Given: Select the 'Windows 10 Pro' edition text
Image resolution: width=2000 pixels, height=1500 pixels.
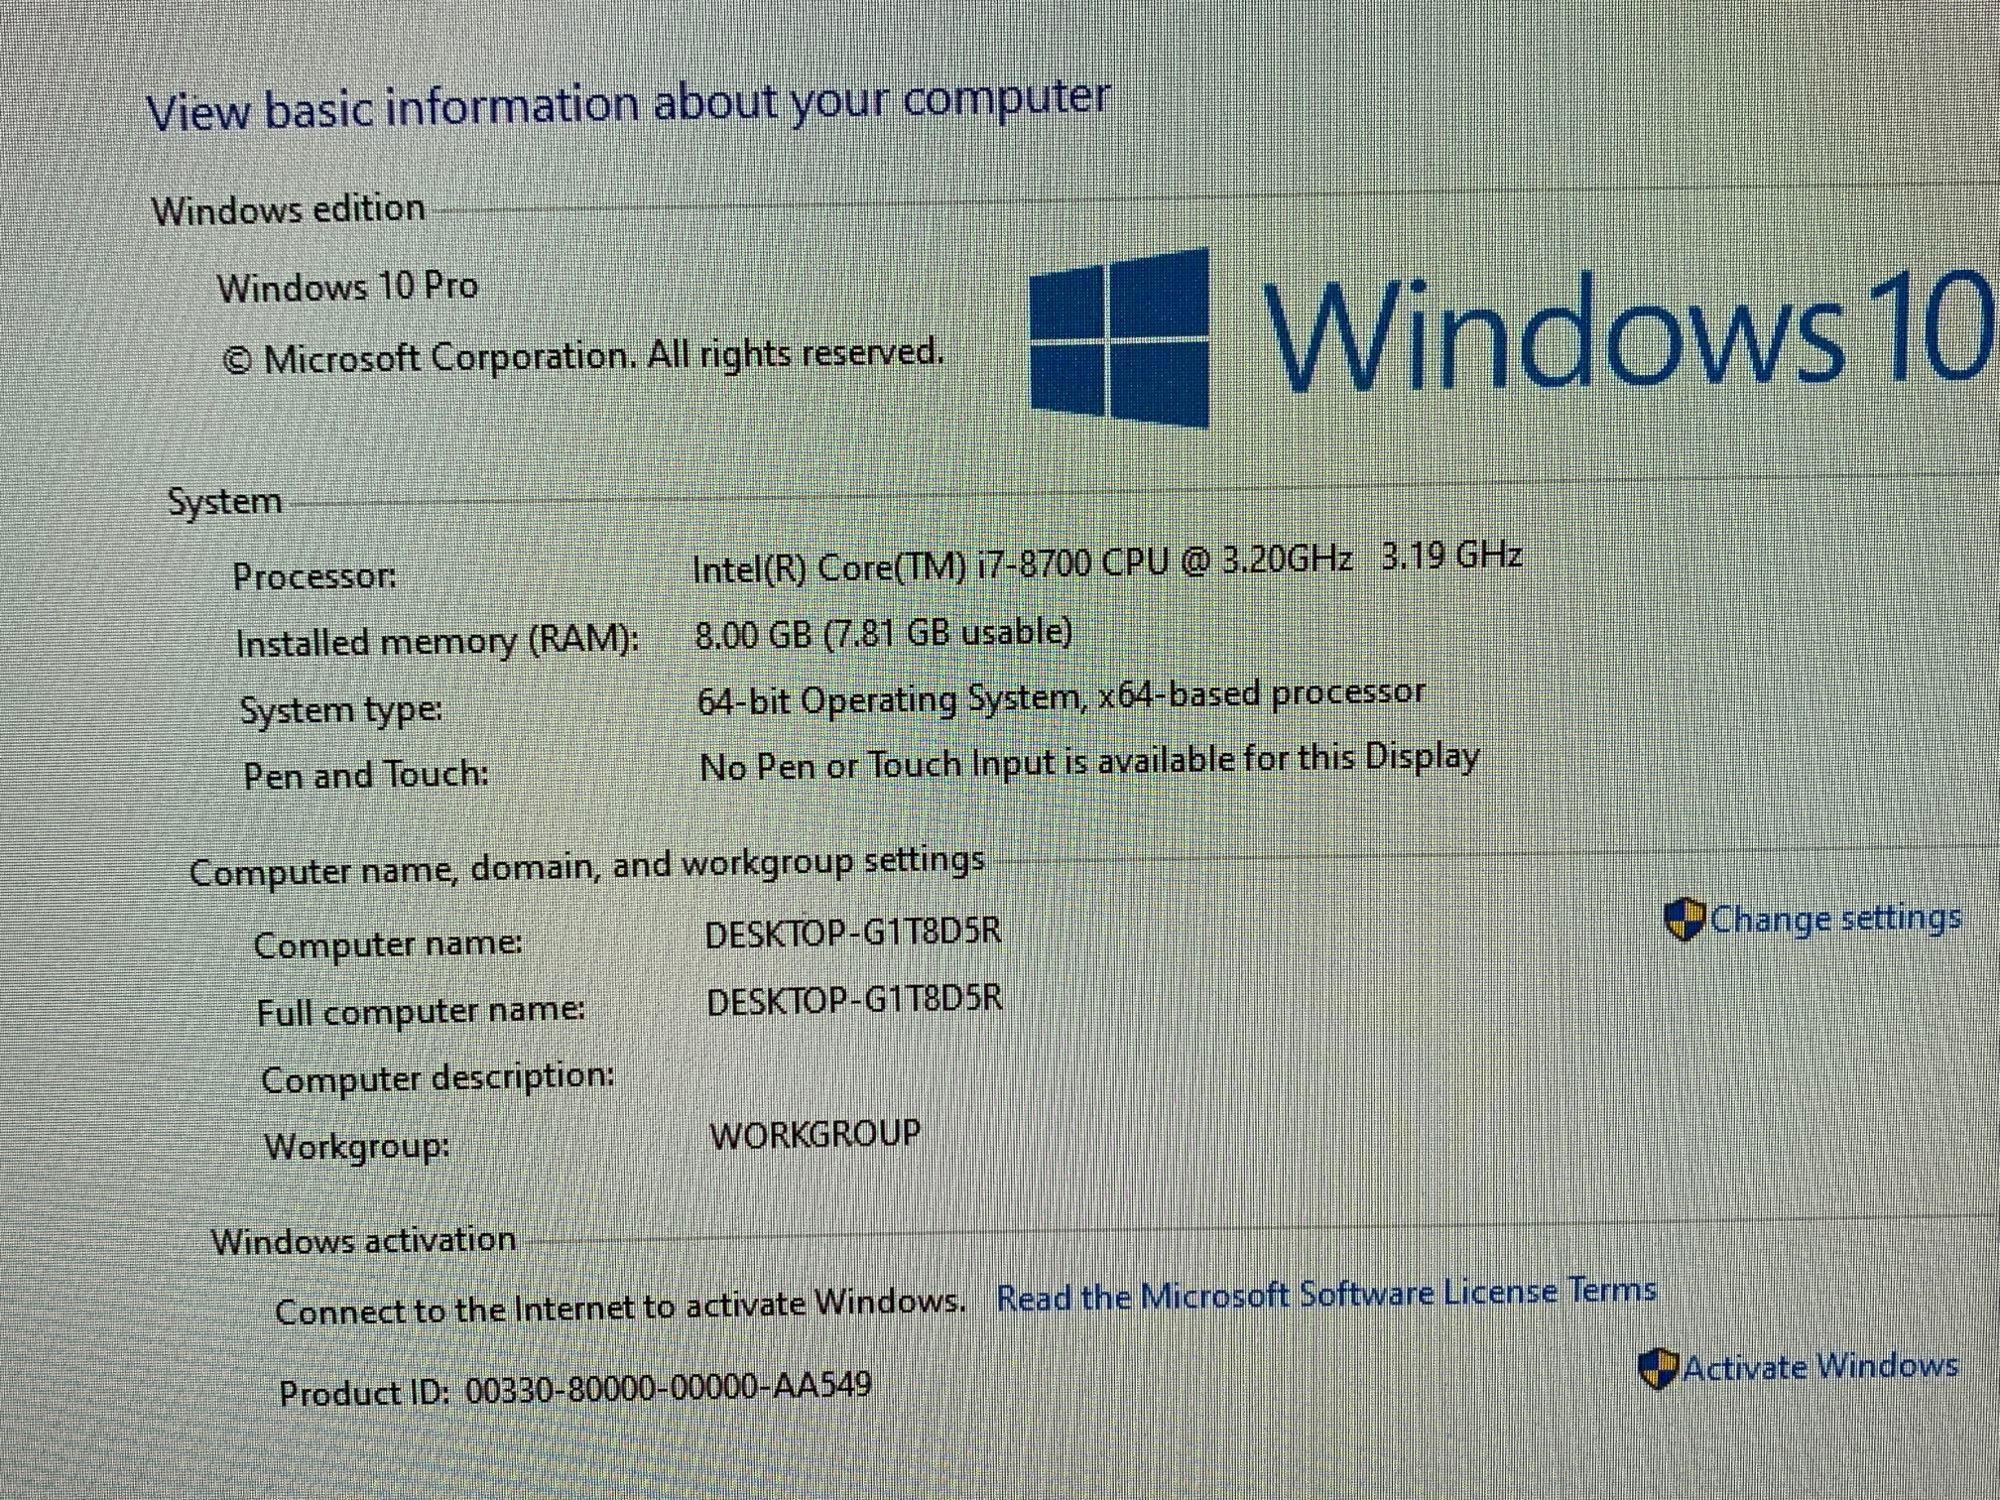Looking at the screenshot, I should point(347,287).
